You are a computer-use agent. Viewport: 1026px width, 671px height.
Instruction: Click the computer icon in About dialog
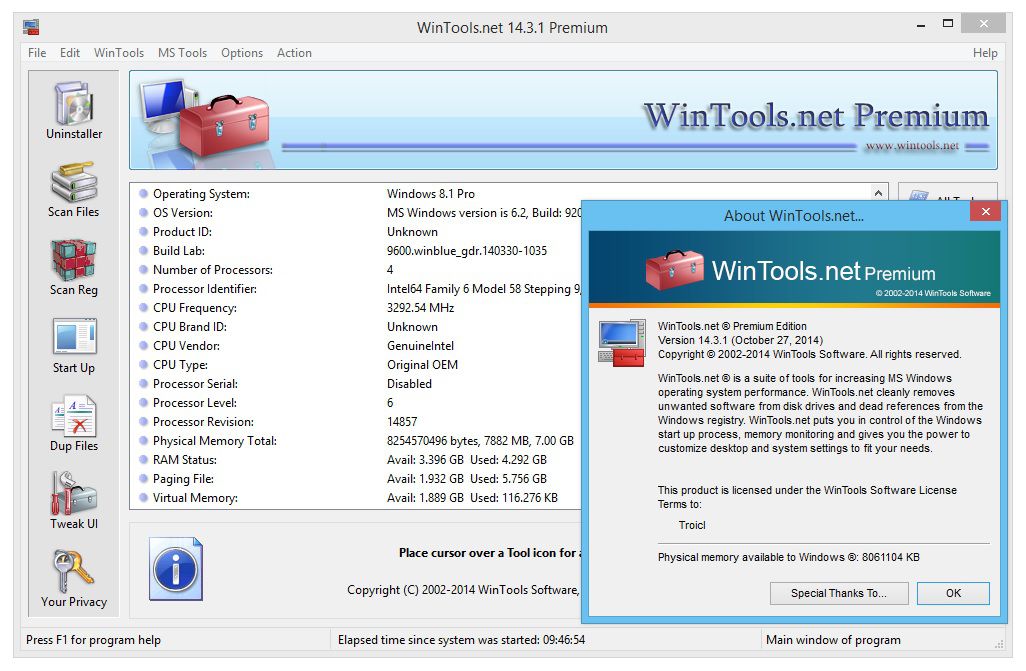click(x=621, y=342)
